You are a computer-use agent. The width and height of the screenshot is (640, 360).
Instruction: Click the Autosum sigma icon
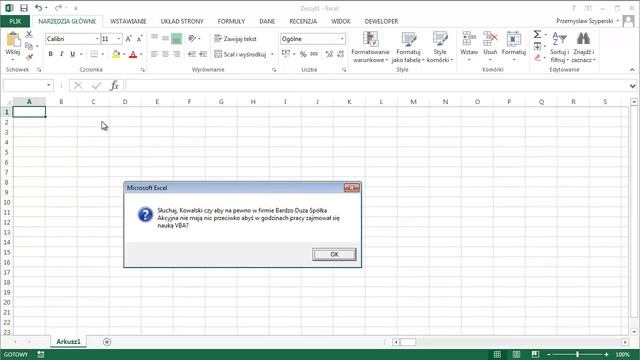[537, 35]
